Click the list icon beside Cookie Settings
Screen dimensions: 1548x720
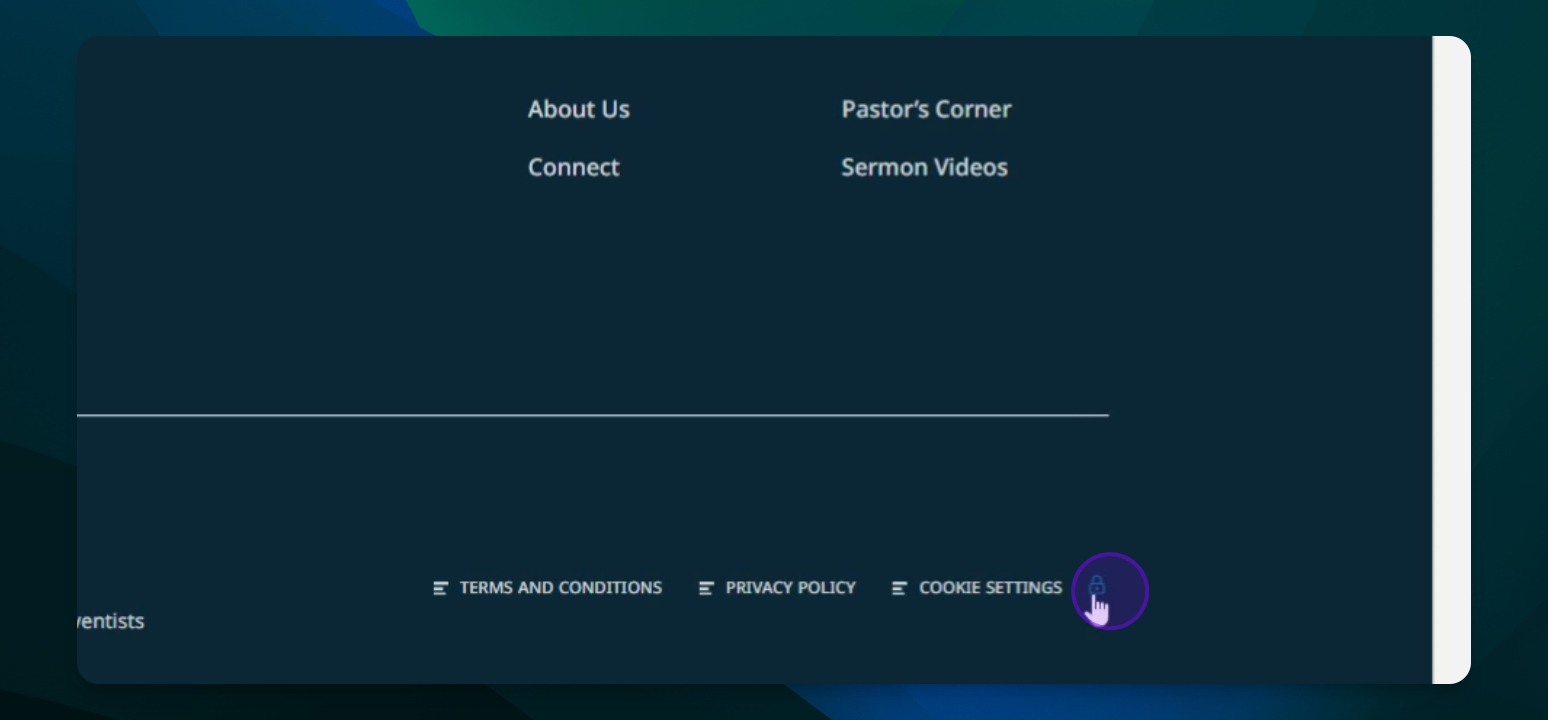(x=899, y=588)
